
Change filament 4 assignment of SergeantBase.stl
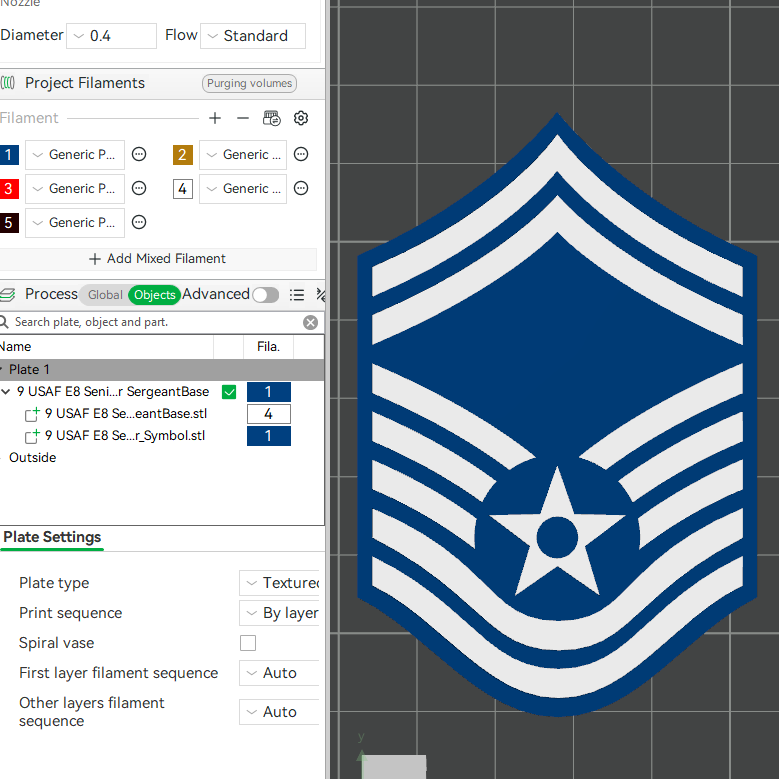pos(269,414)
